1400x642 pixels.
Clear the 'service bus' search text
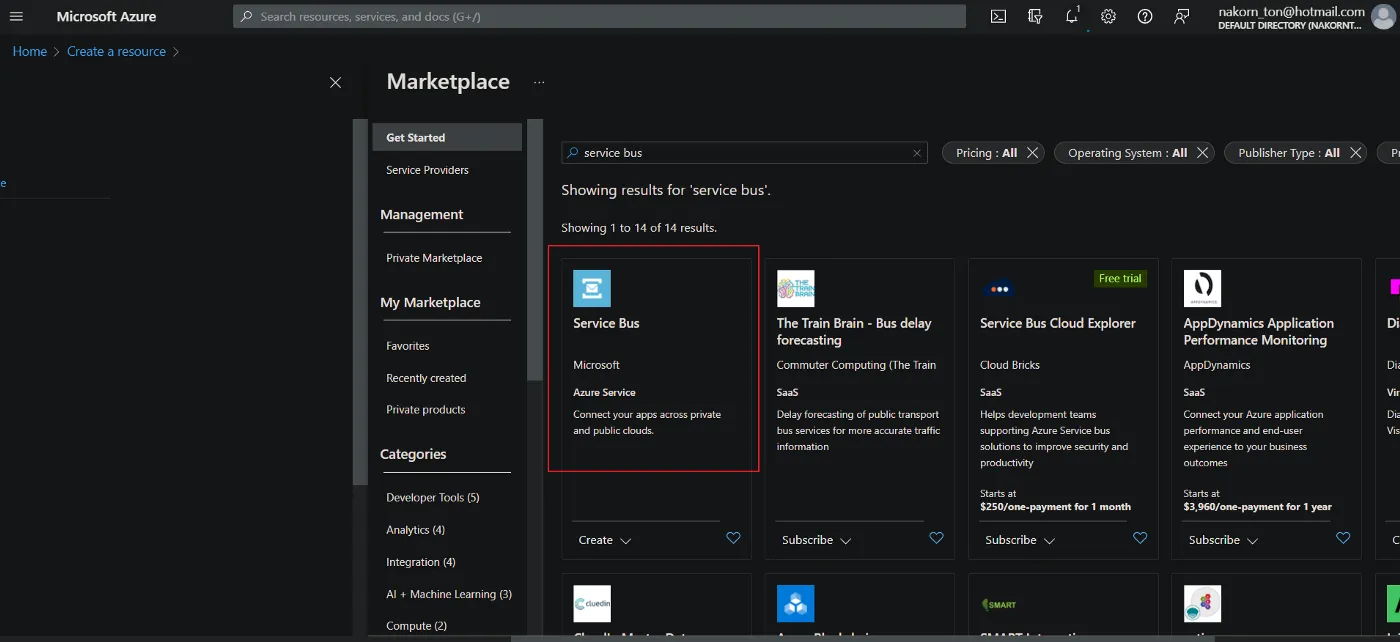click(x=917, y=153)
